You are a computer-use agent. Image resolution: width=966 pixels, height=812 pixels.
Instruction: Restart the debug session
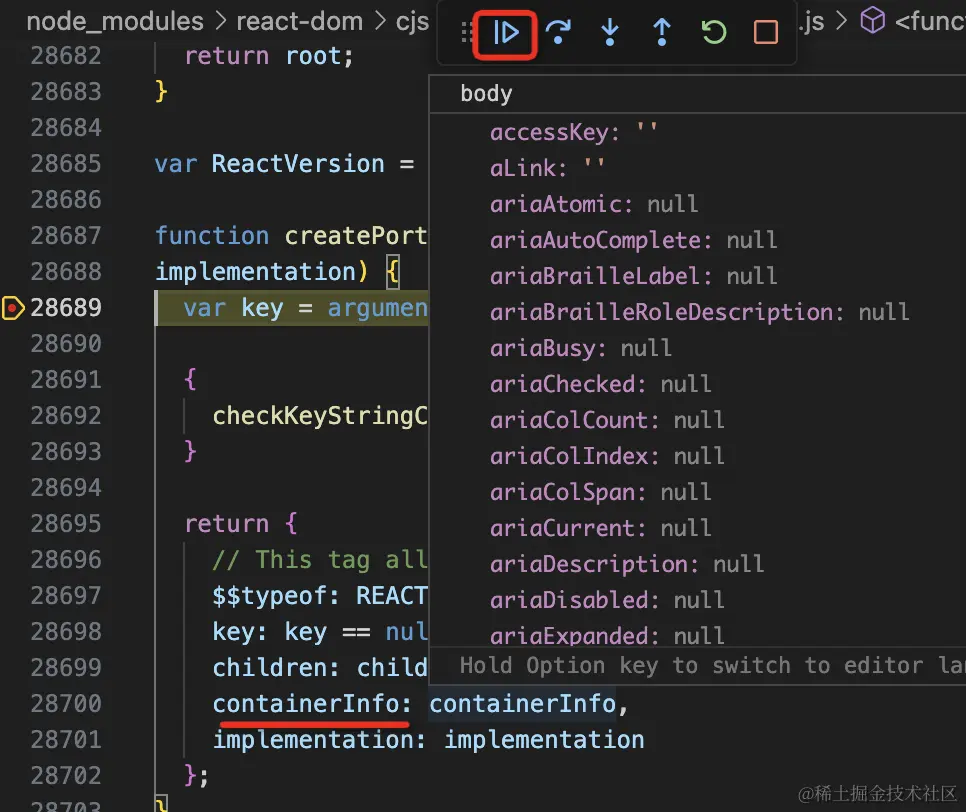click(x=713, y=32)
